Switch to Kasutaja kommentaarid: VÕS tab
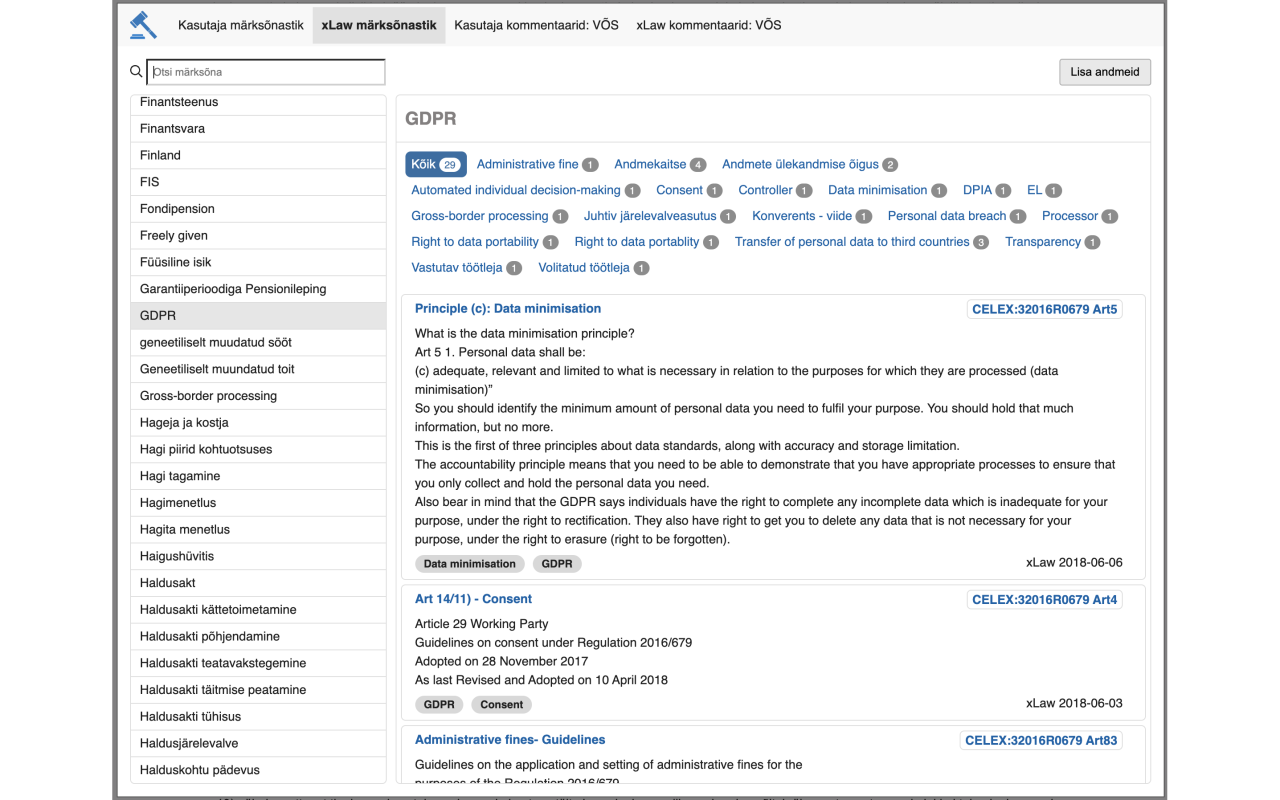Viewport: 1280px width, 800px height. 537,25
